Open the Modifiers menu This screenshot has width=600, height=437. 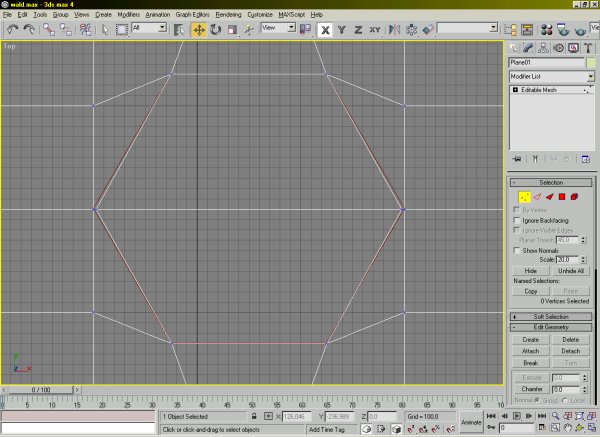(128, 16)
